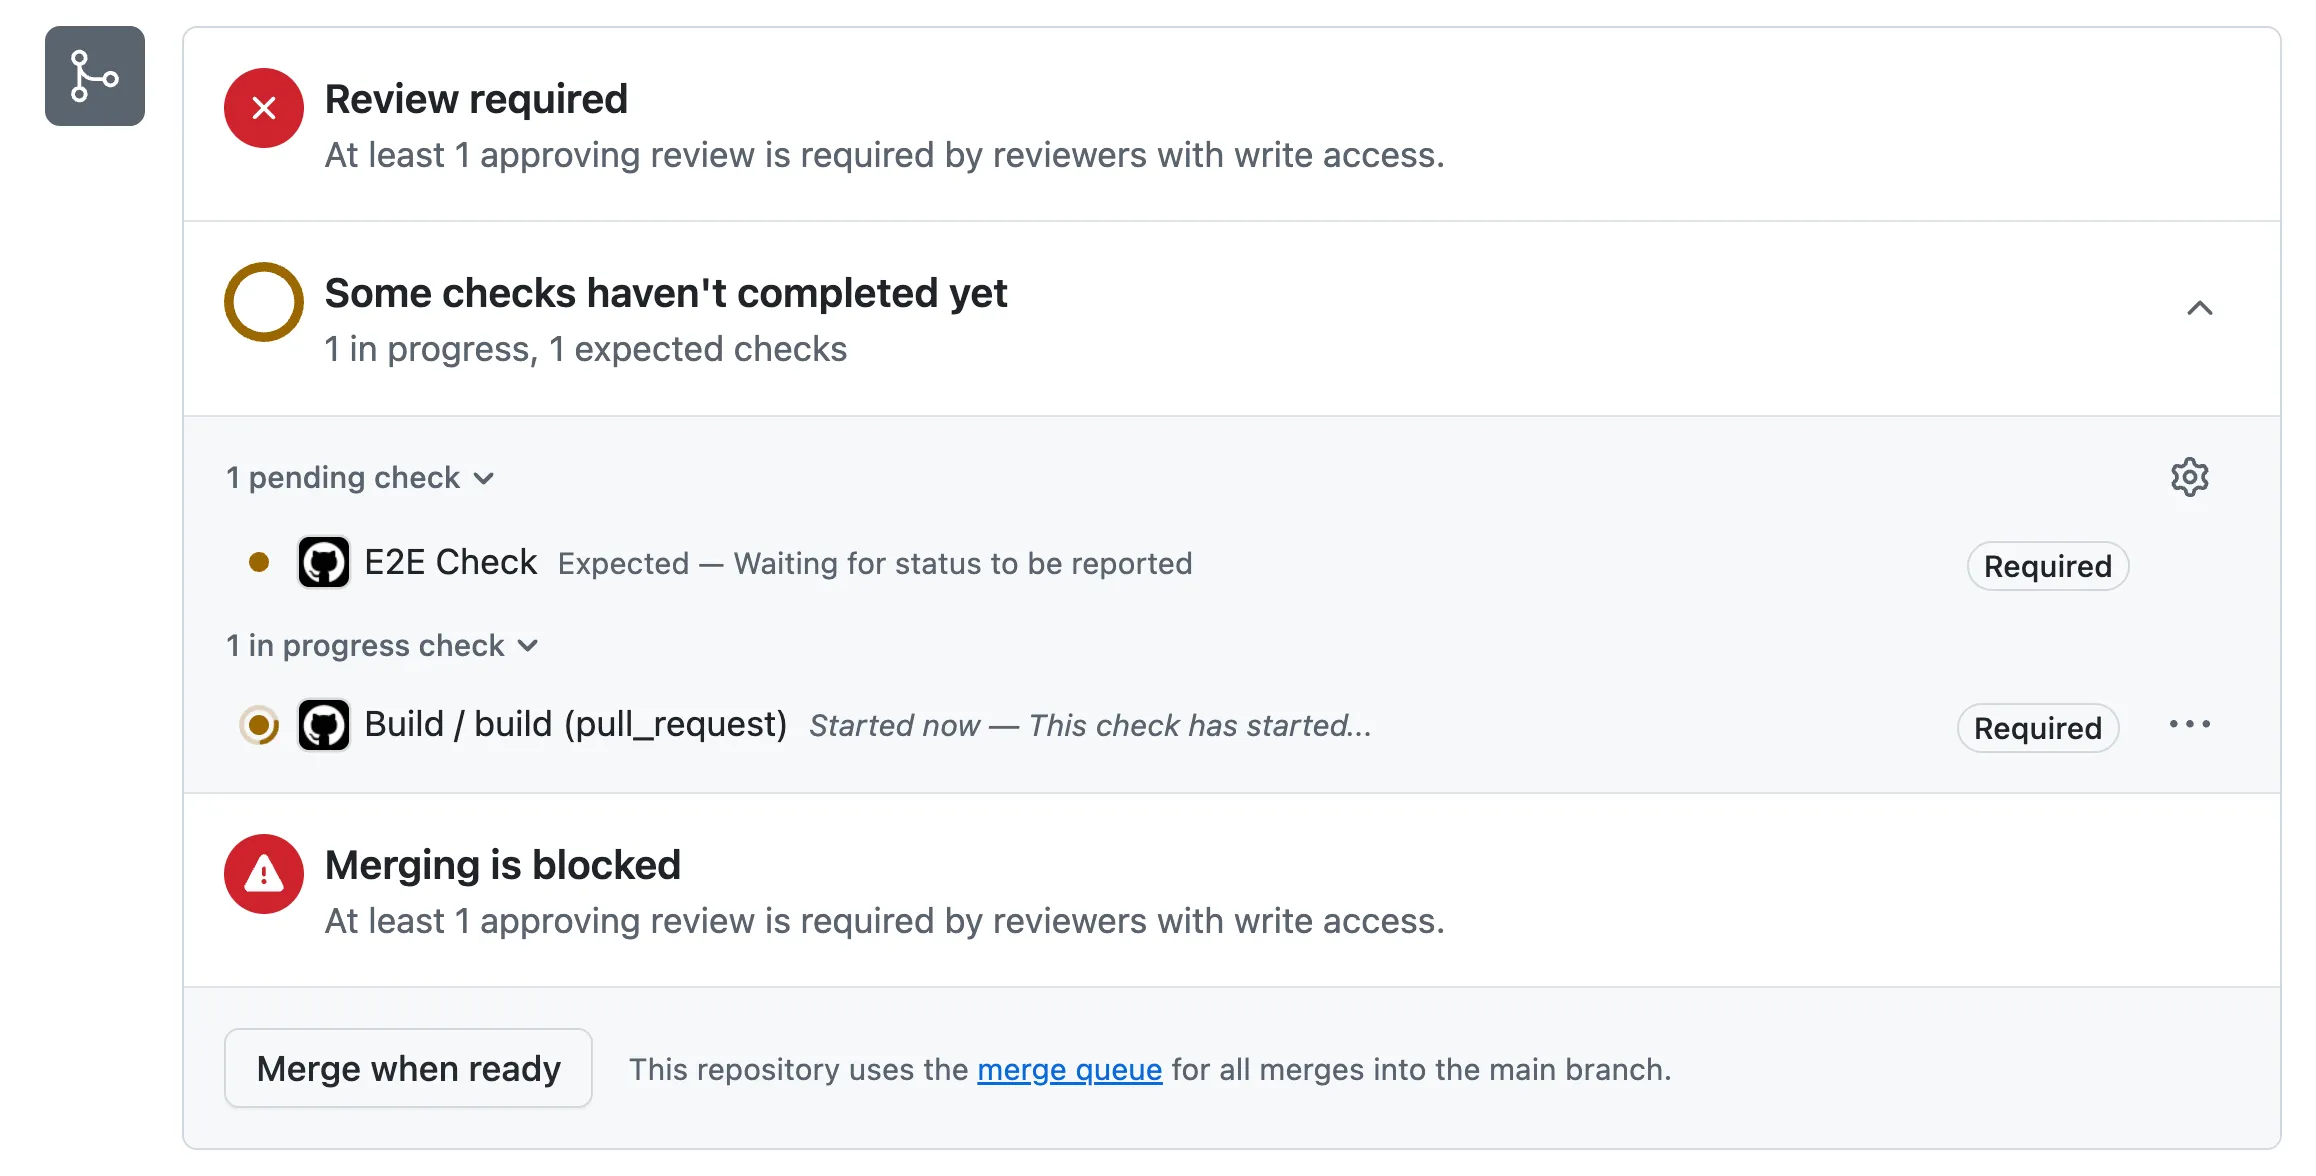Viewport: 2316px width, 1176px height.
Task: Click GitHub avatar beside E2E Check
Action: (324, 563)
